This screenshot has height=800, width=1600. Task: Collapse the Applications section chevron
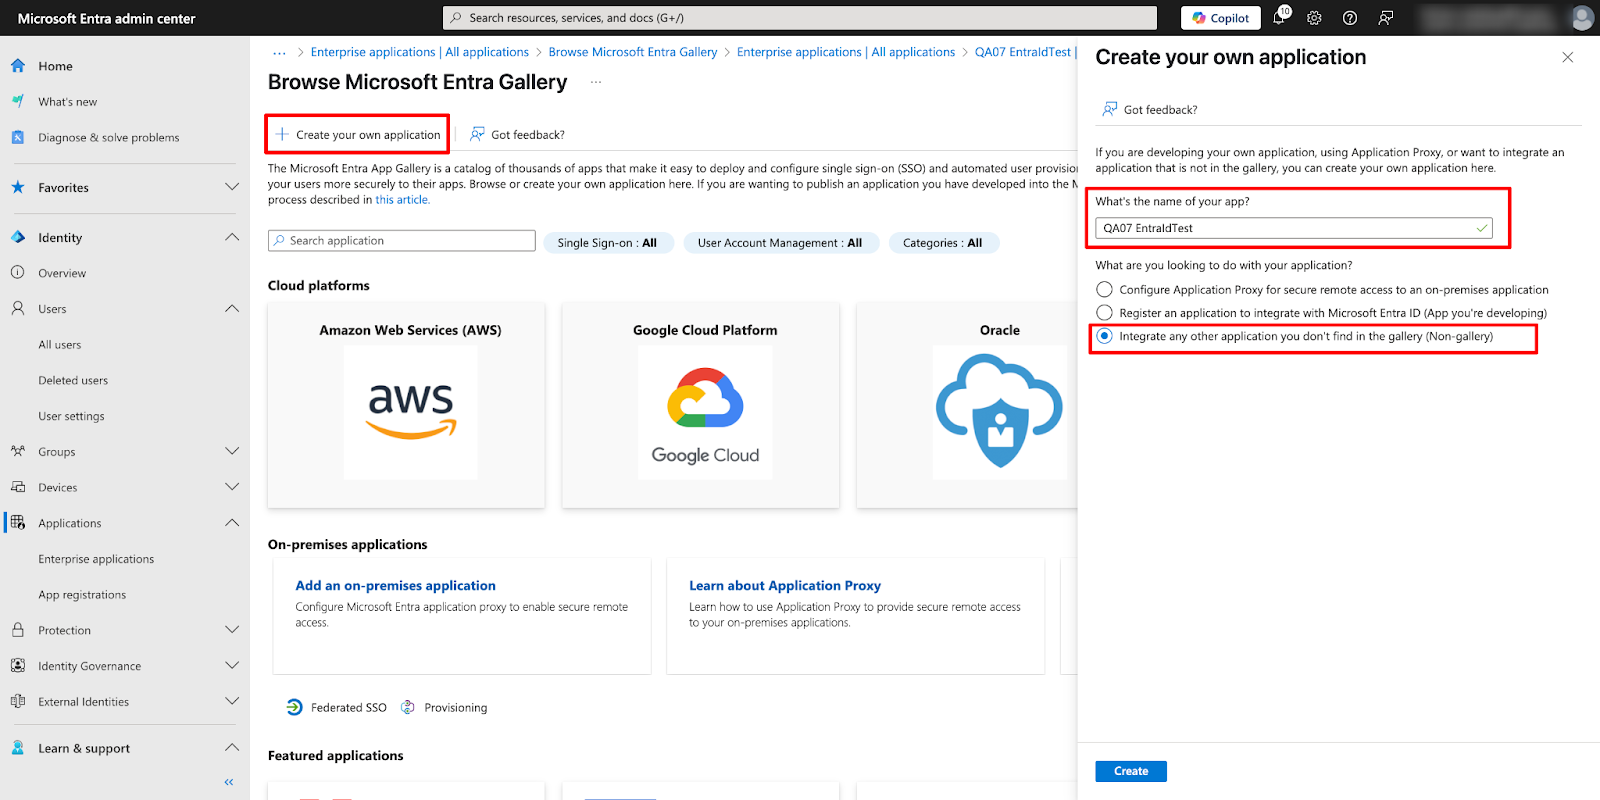pos(232,522)
